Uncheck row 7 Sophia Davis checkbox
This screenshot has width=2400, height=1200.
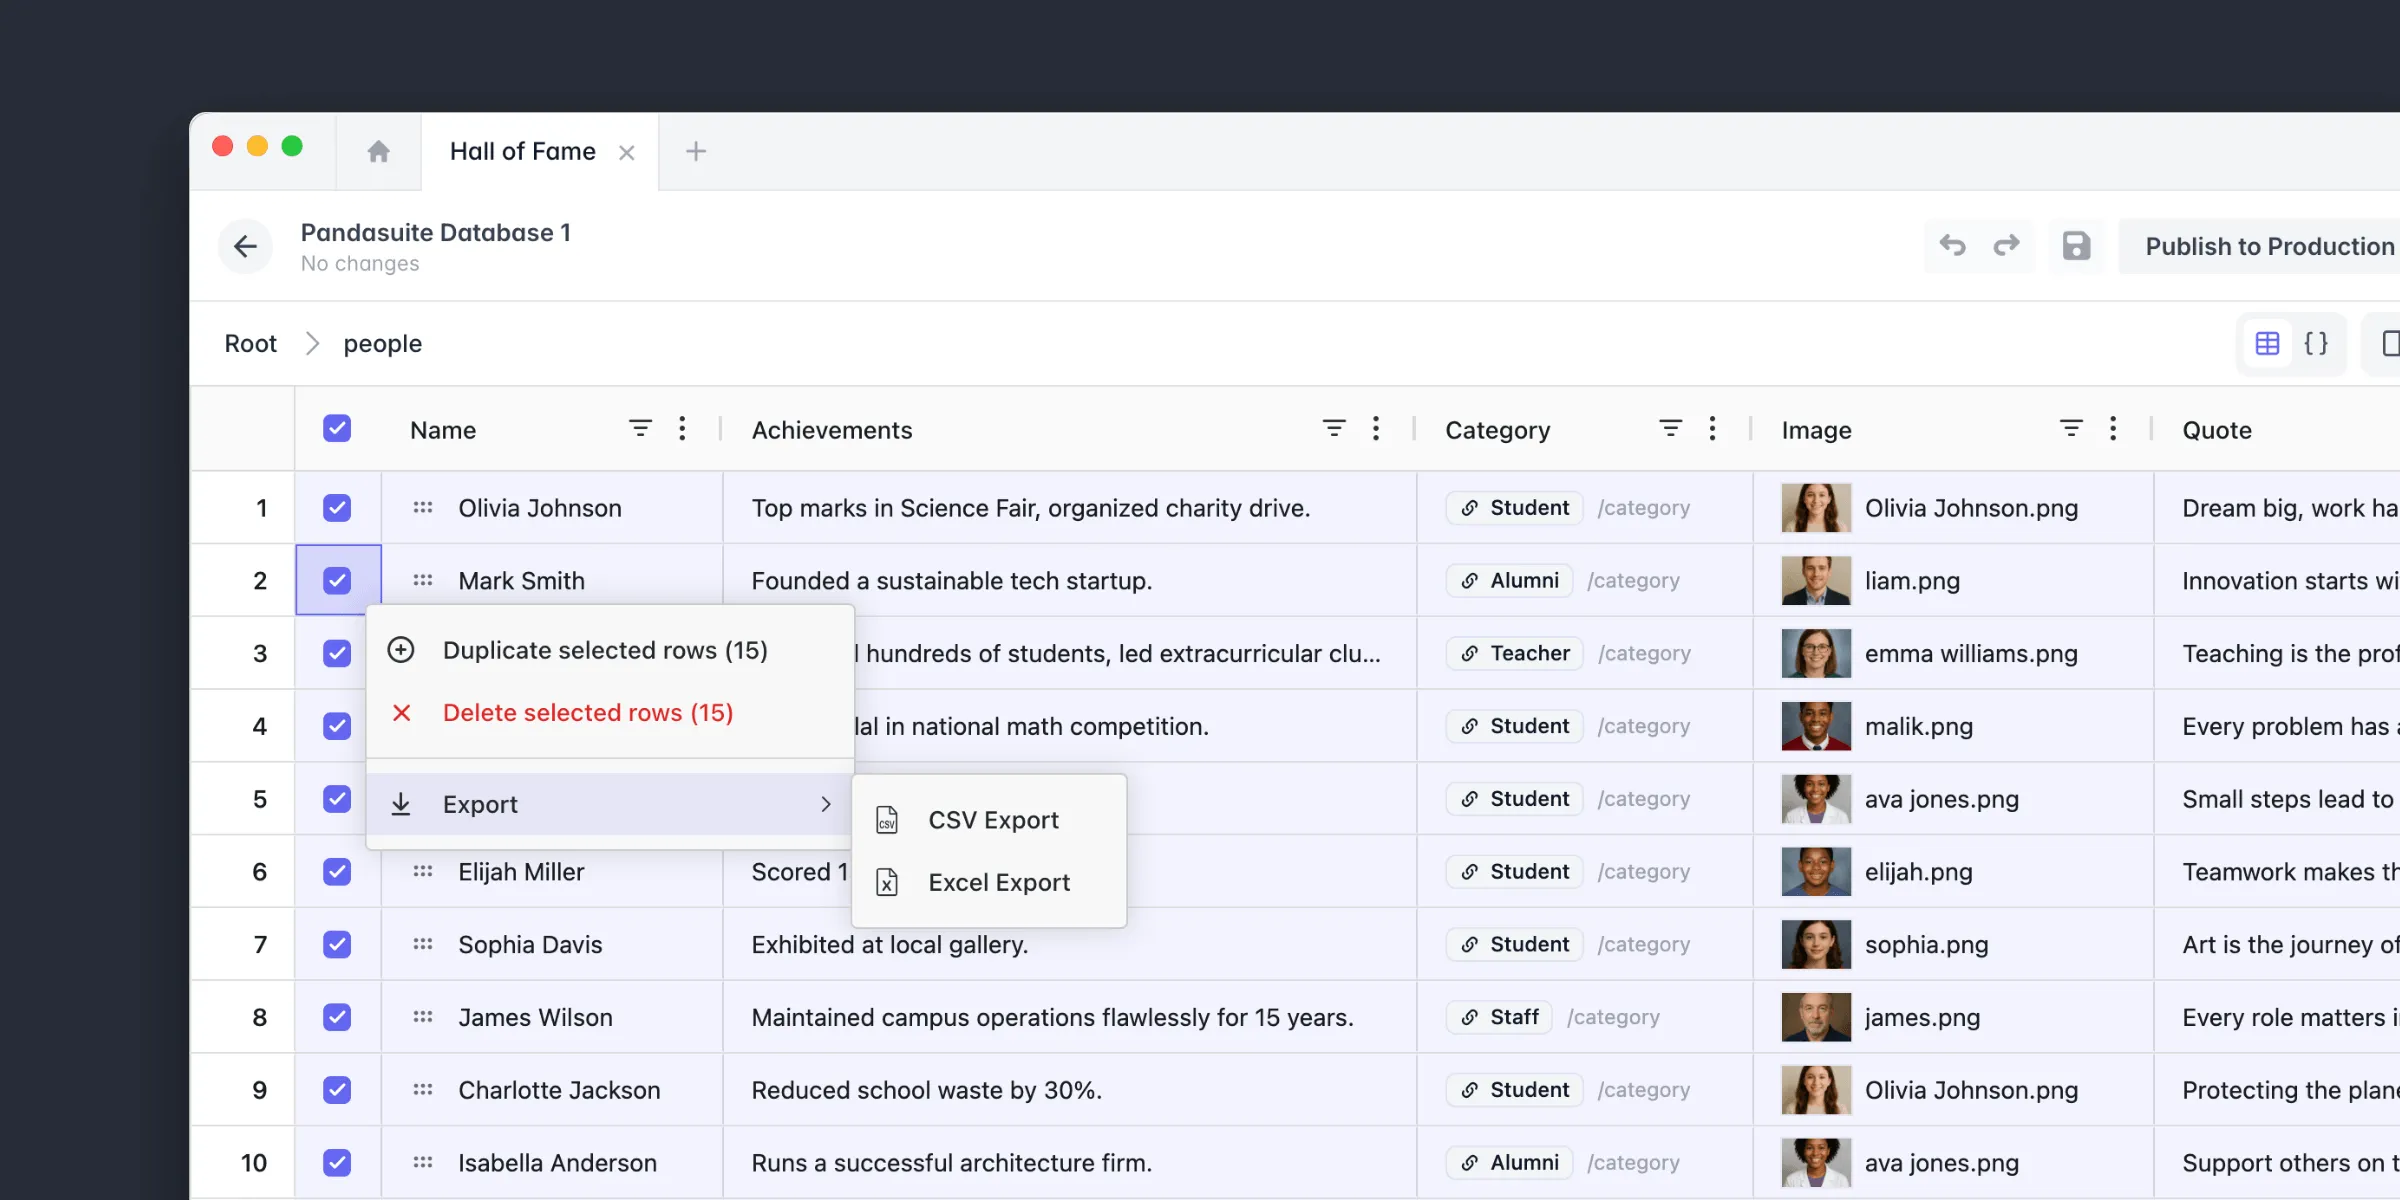pos(337,945)
